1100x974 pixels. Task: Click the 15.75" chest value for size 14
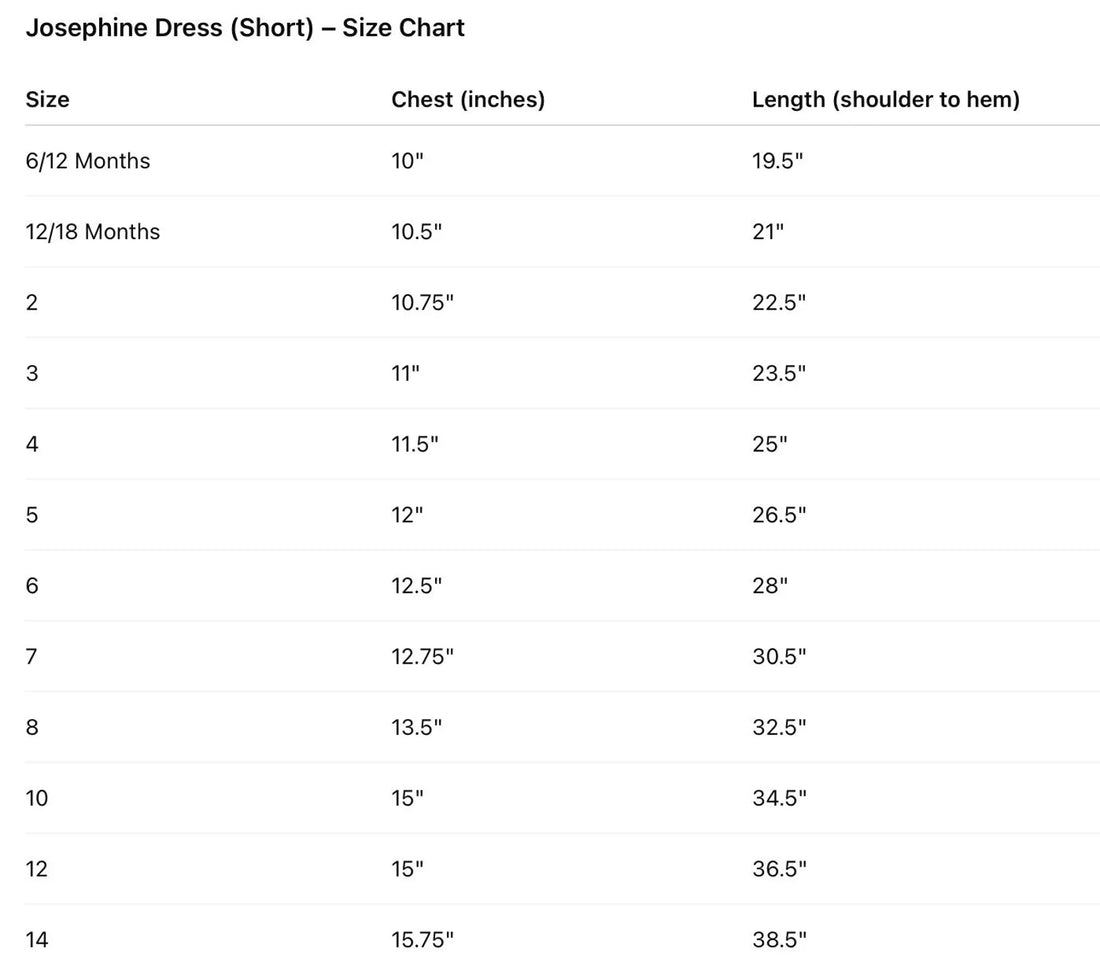coord(422,940)
